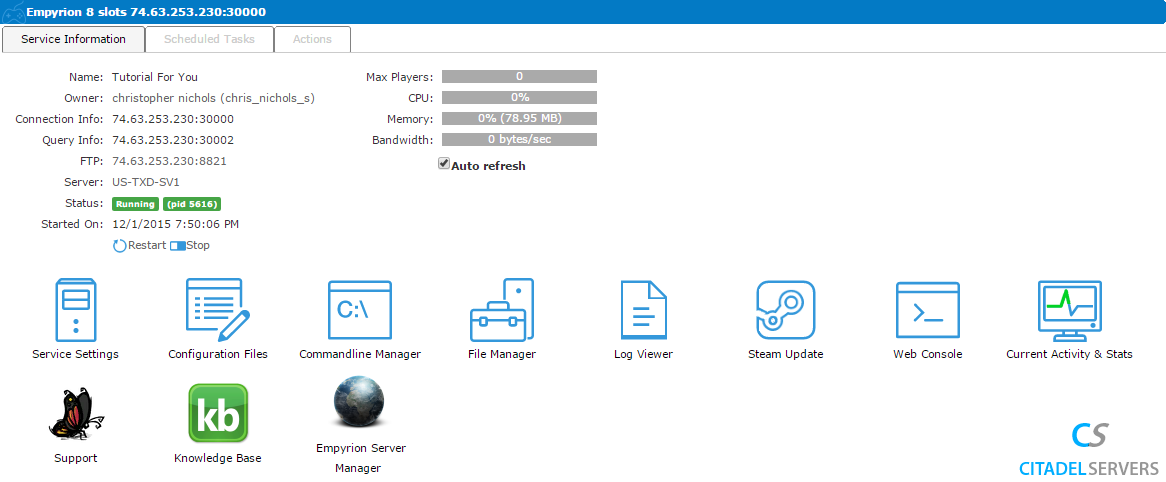The height and width of the screenshot is (482, 1166).
Task: Click the Log Viewer label
Action: pyautogui.click(x=643, y=354)
